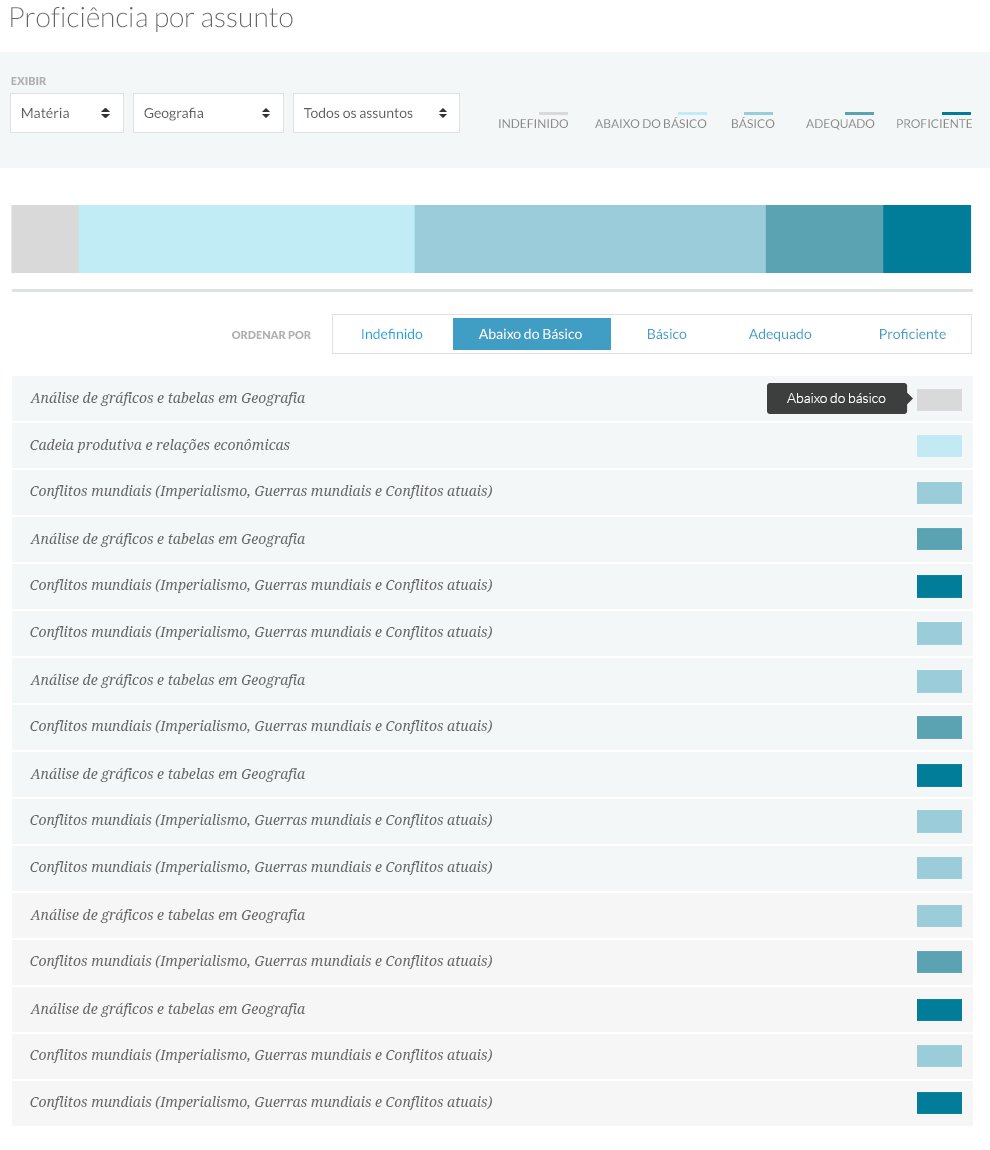The width and height of the screenshot is (990, 1150).
Task: Open the Todos os assuntos dropdown
Action: click(x=376, y=113)
